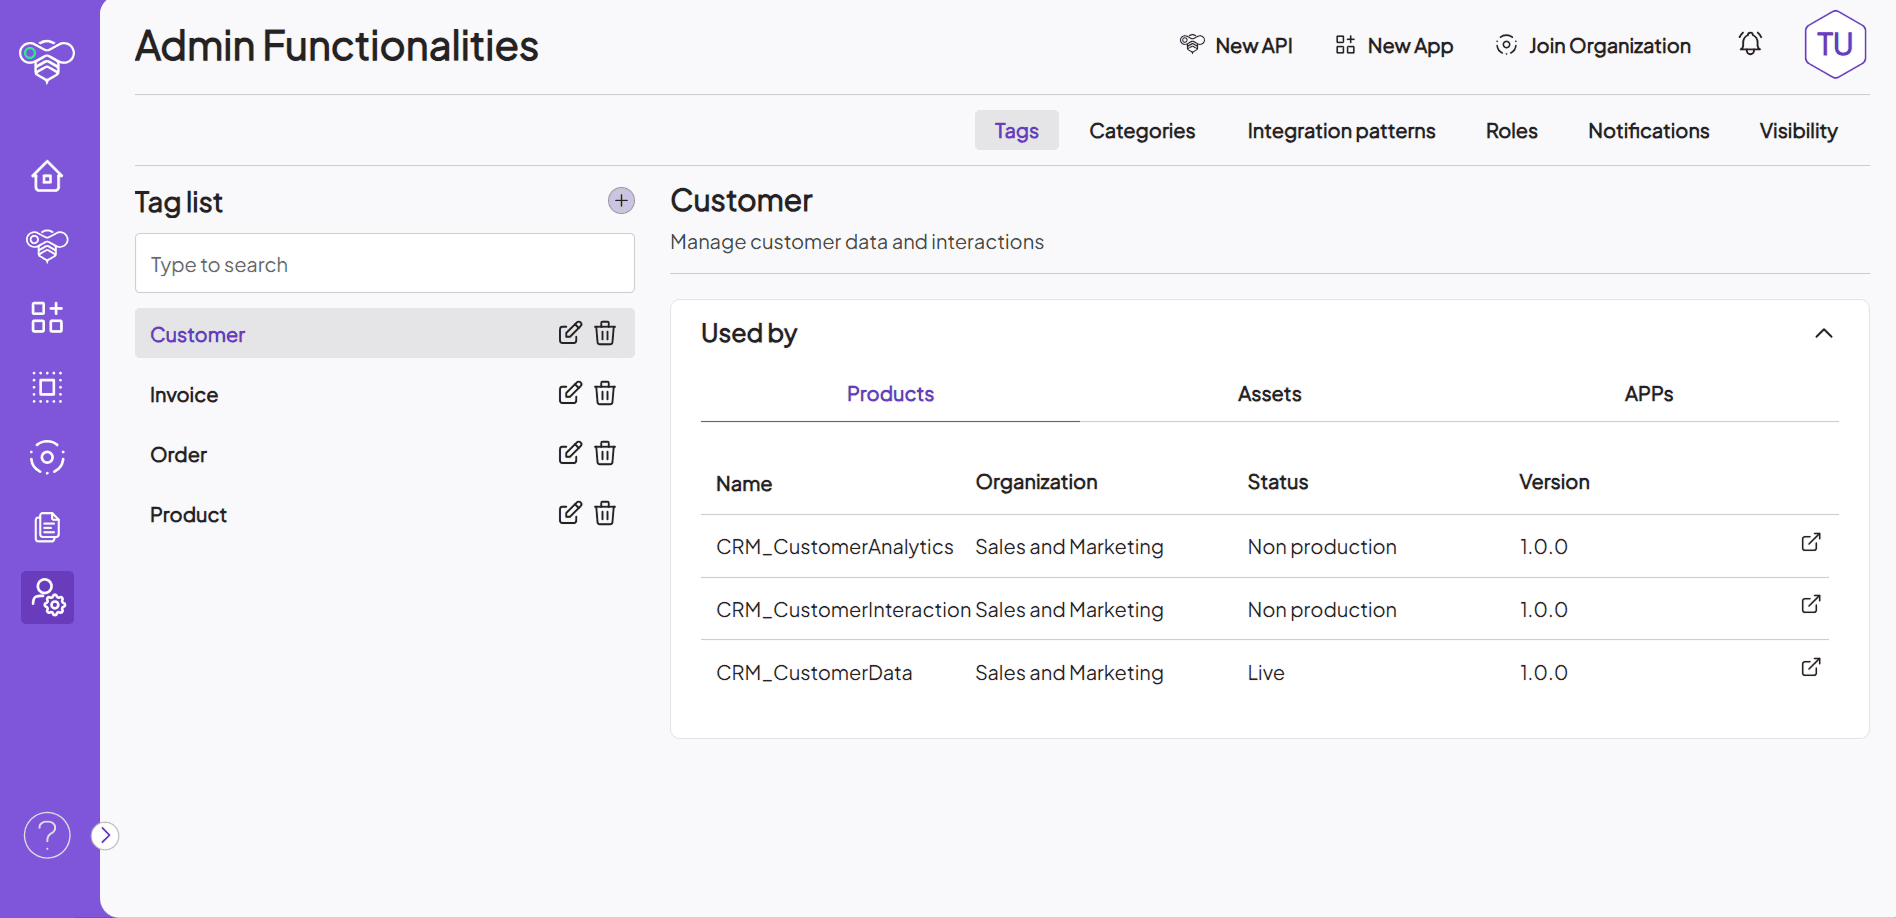1896x918 pixels.
Task: Open the Apps grid icon in the sidebar
Action: 46,317
